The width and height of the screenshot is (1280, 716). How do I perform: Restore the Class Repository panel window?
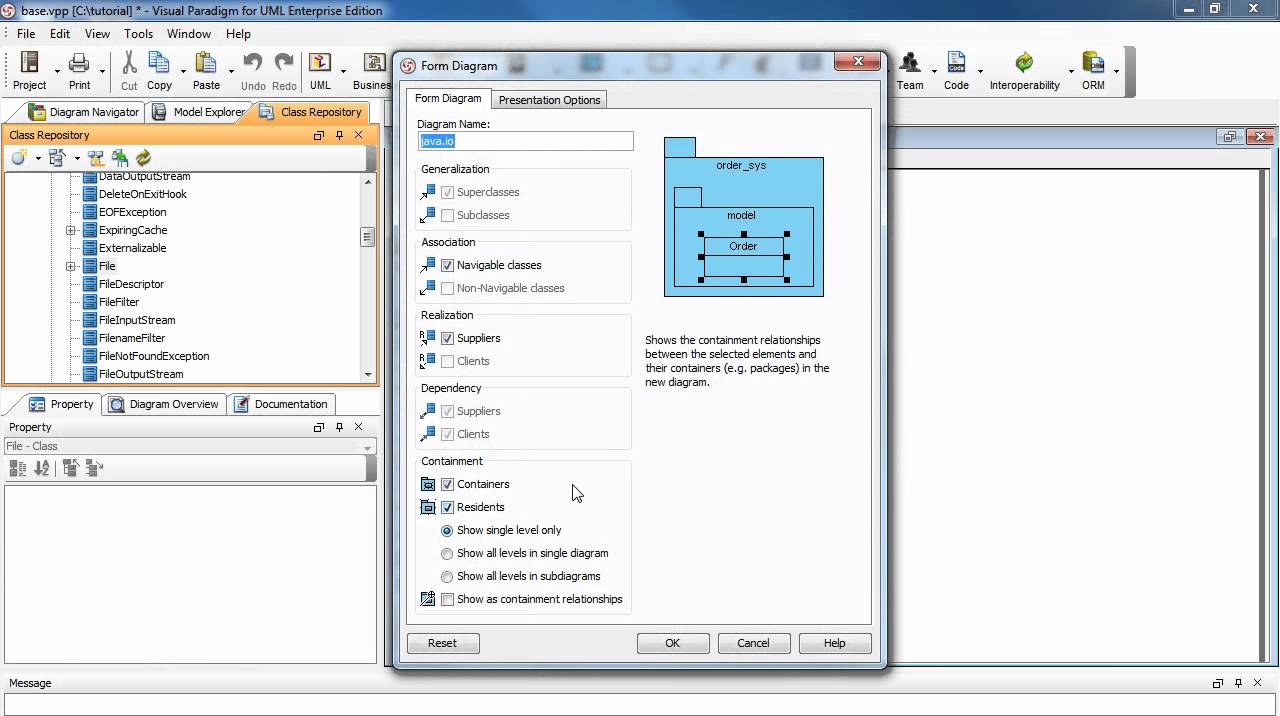point(319,135)
